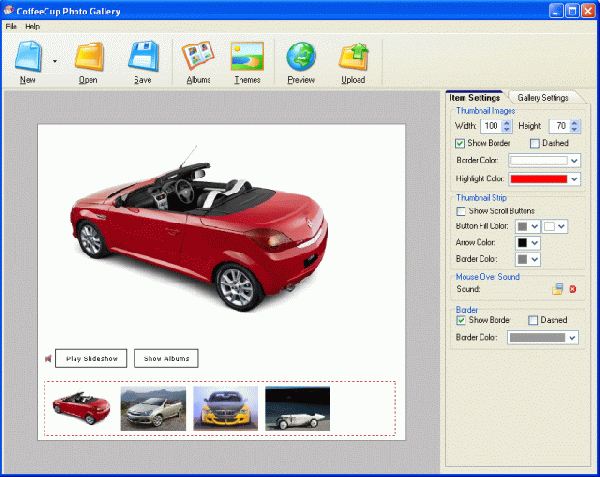
Task: Browse for a MouseOver sound file
Action: tap(558, 289)
